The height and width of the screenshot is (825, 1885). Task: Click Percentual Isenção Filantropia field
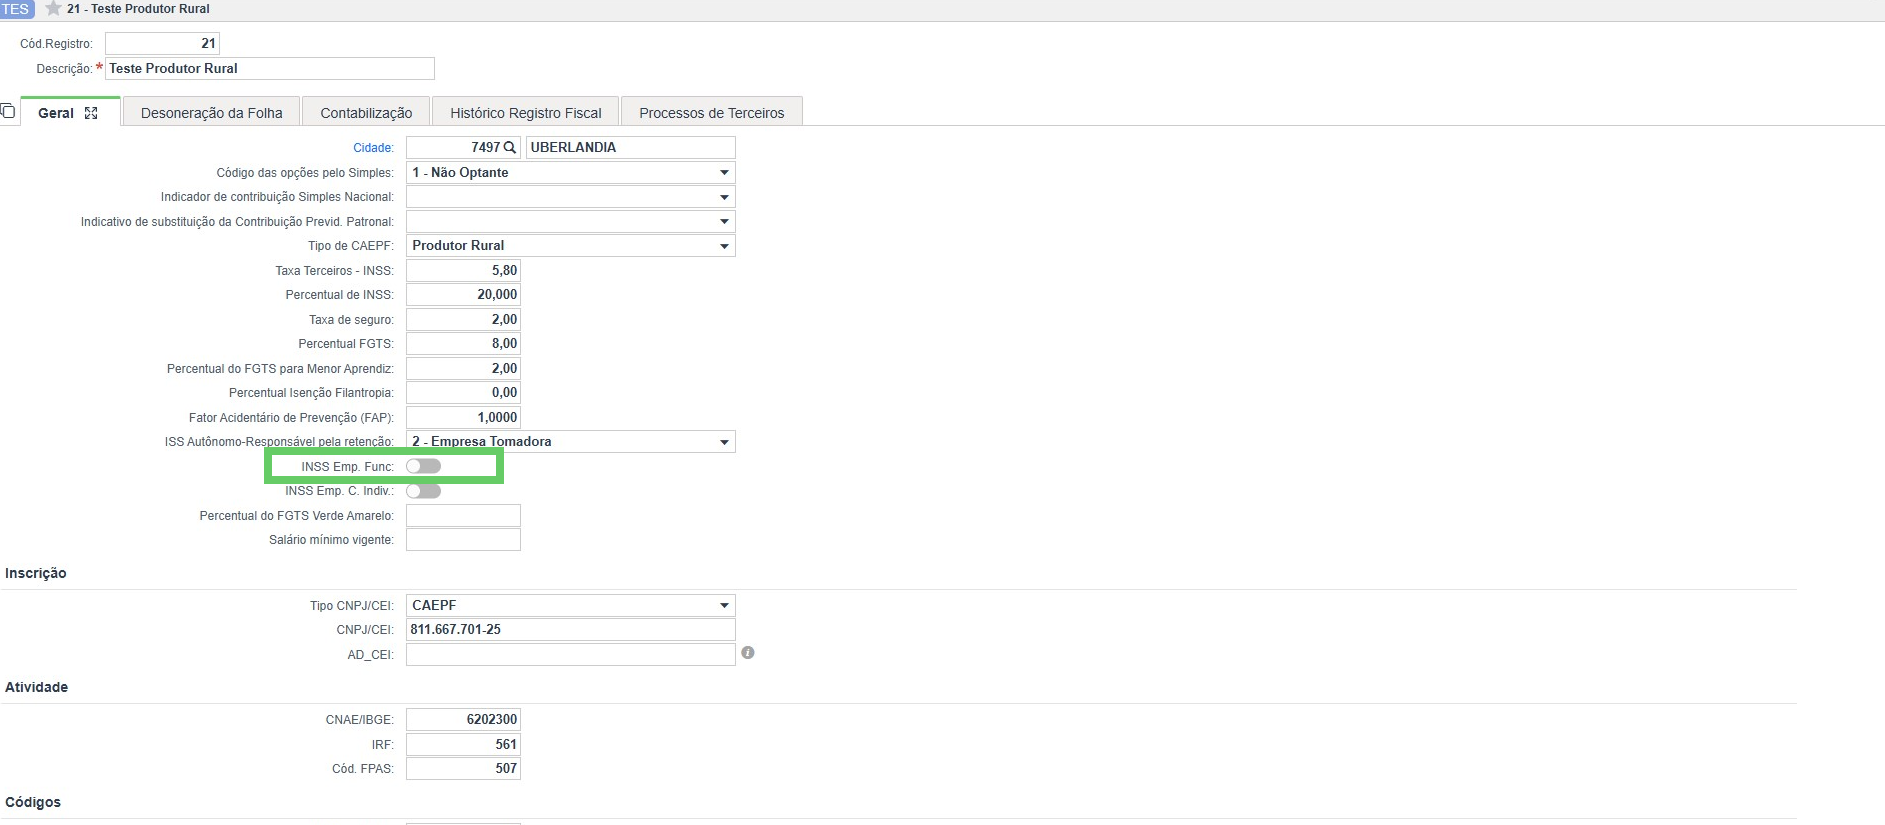point(463,393)
